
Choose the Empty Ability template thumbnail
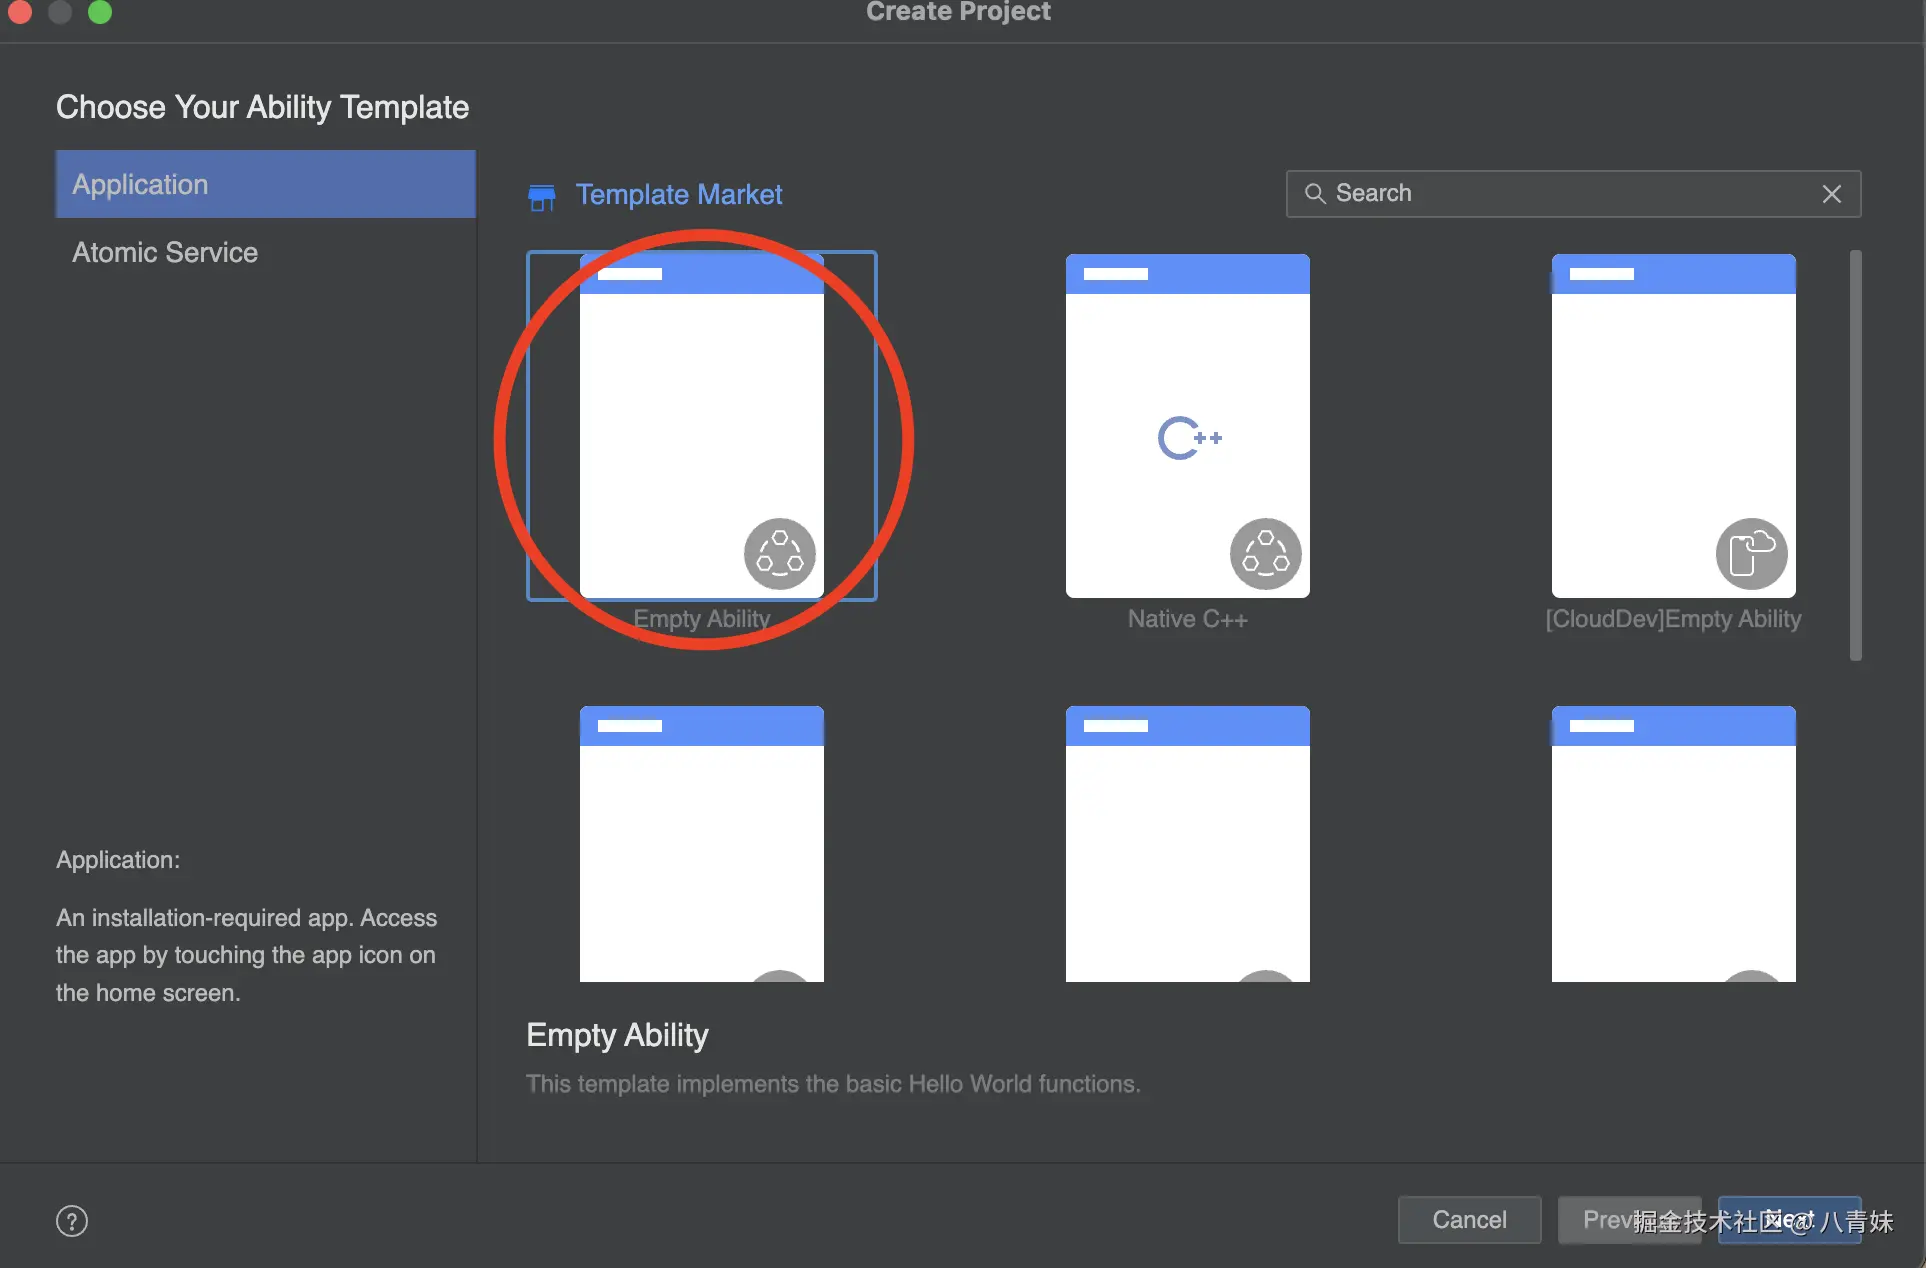(701, 425)
